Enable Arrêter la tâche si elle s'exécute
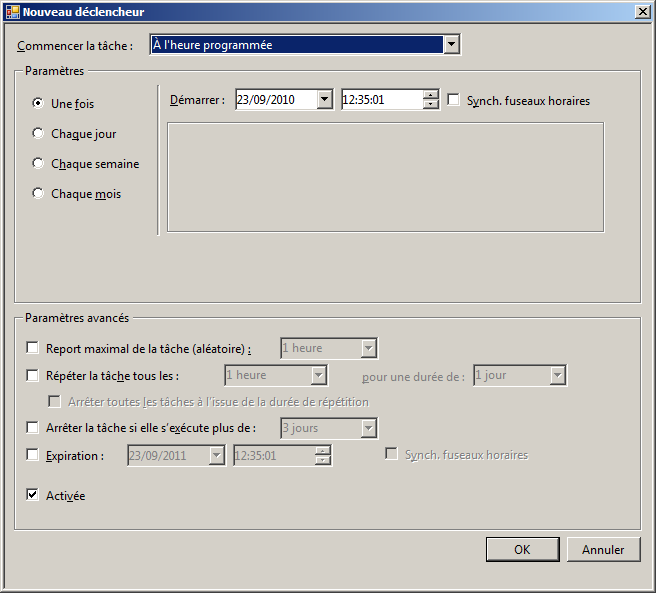656x593 pixels. (x=33, y=428)
